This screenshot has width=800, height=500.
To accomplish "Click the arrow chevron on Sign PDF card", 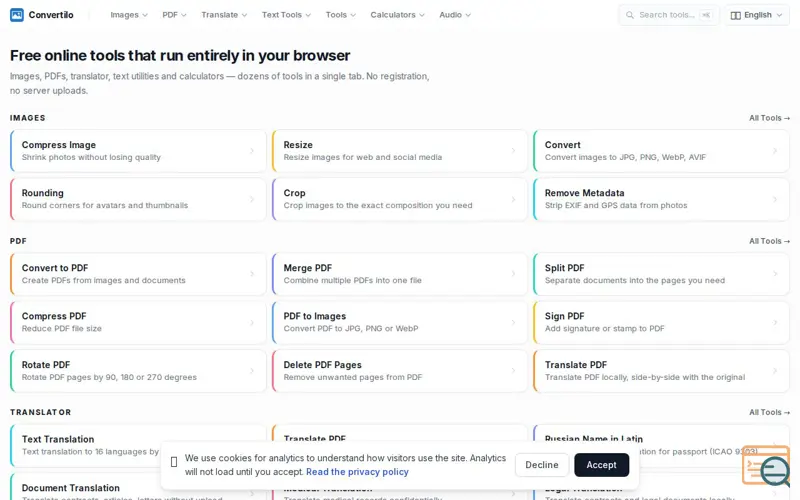I will tap(775, 322).
